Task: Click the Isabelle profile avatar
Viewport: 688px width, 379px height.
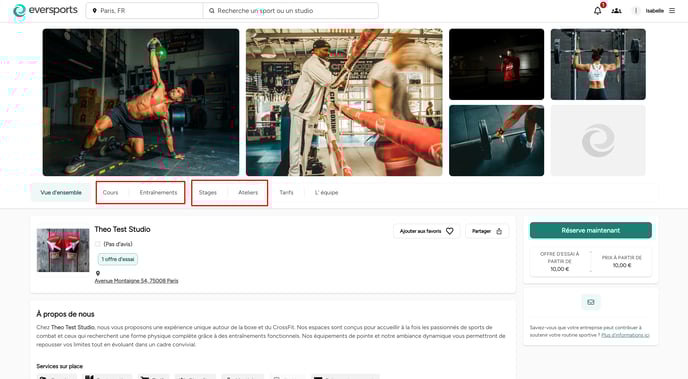Action: [x=636, y=11]
